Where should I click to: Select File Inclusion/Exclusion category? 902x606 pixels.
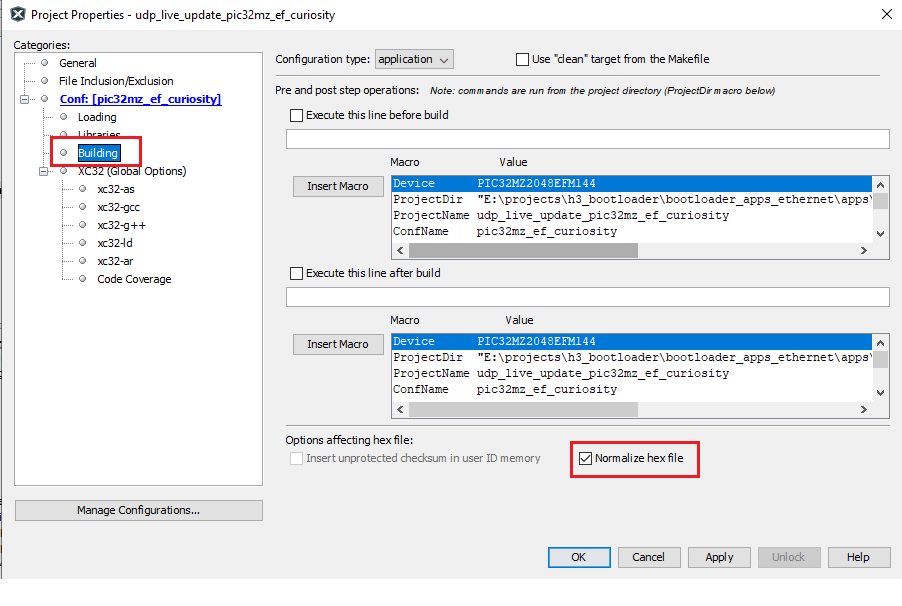tap(115, 81)
